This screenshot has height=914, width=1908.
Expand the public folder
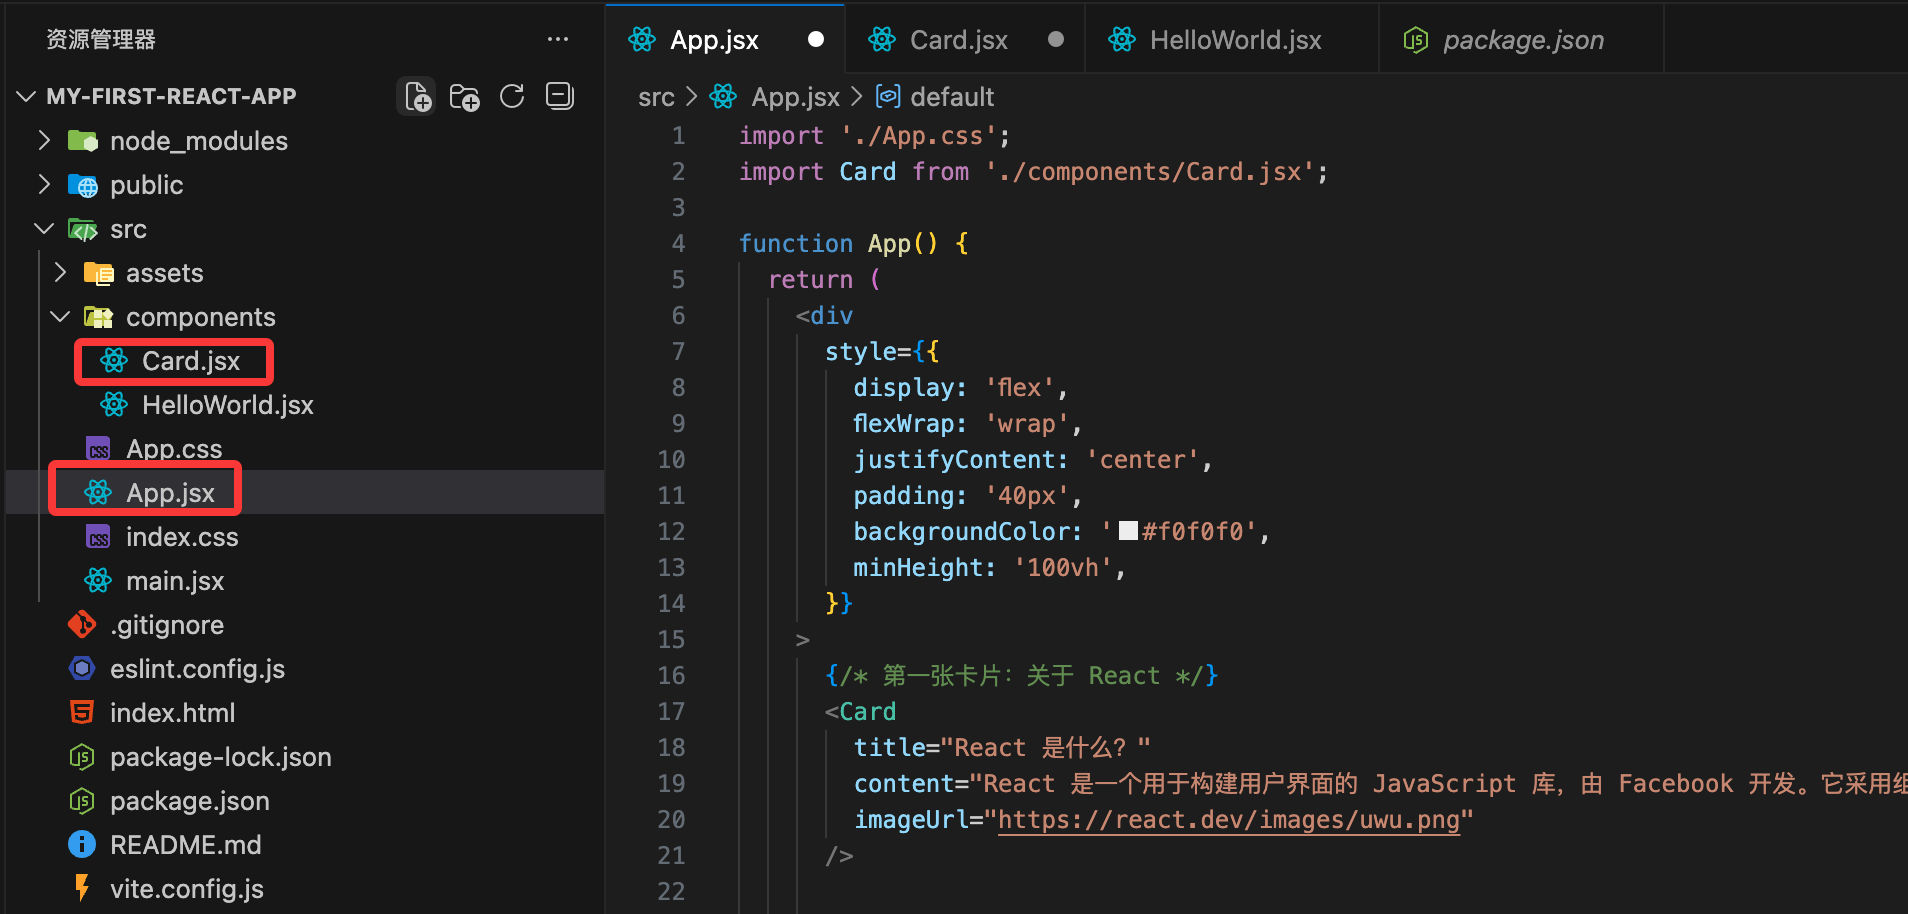coord(44,185)
